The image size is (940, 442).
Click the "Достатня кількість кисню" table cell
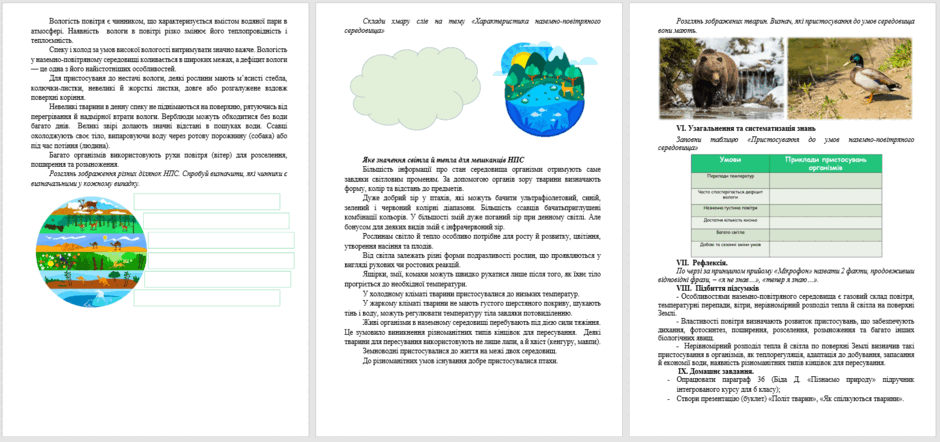coord(730,222)
